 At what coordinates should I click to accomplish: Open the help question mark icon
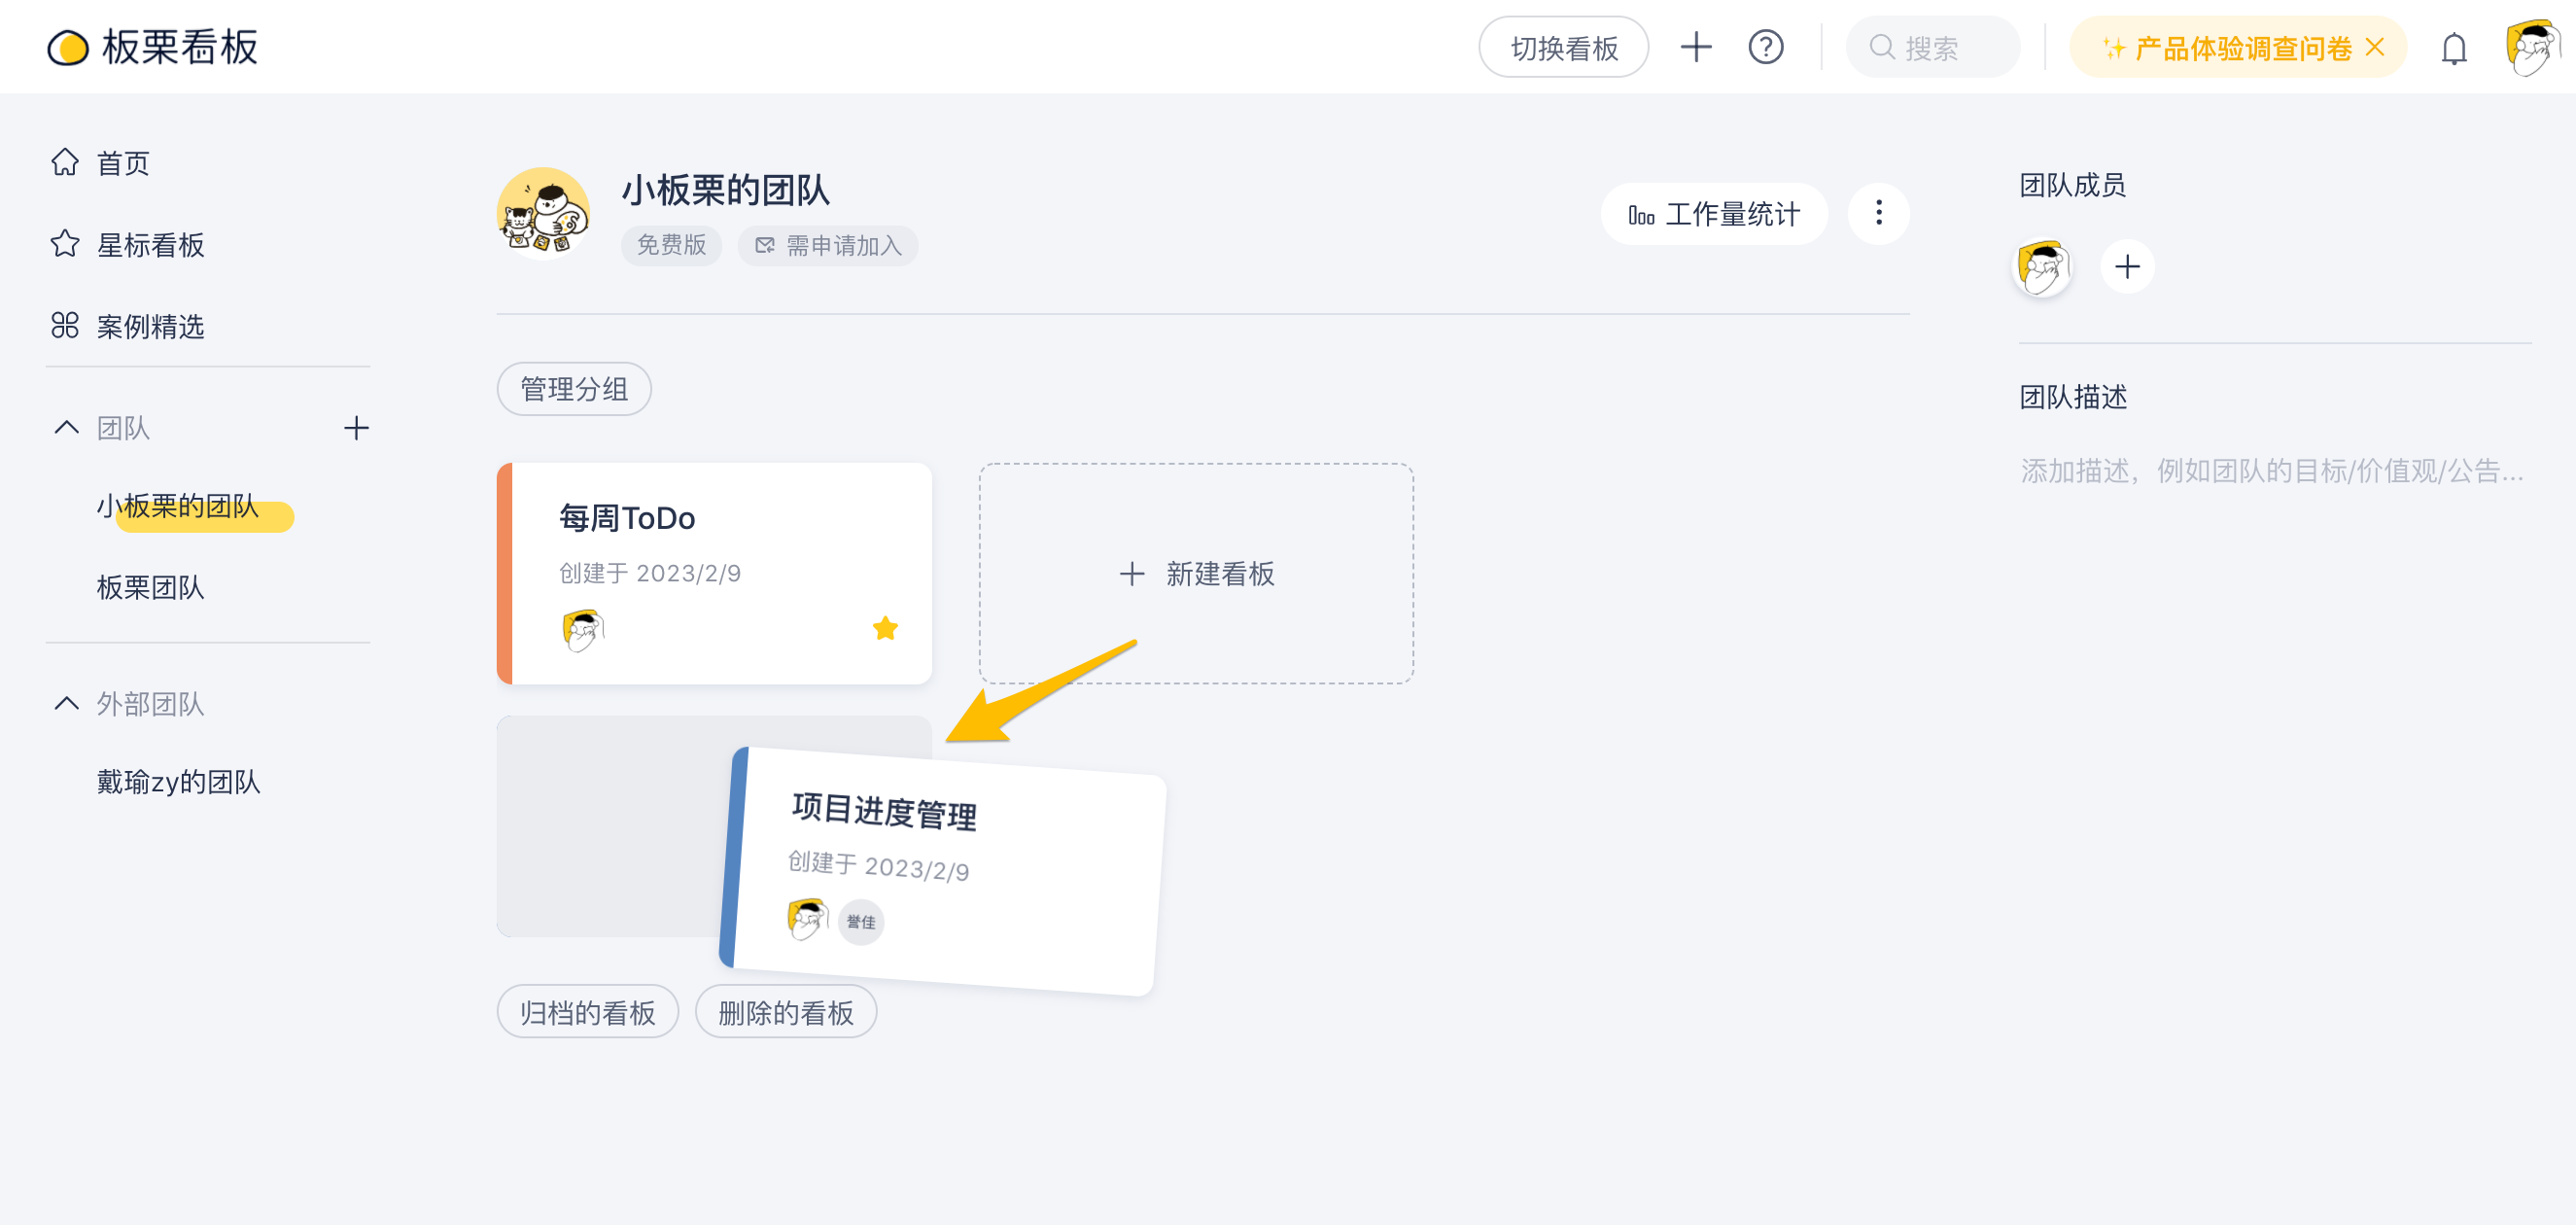point(1765,47)
